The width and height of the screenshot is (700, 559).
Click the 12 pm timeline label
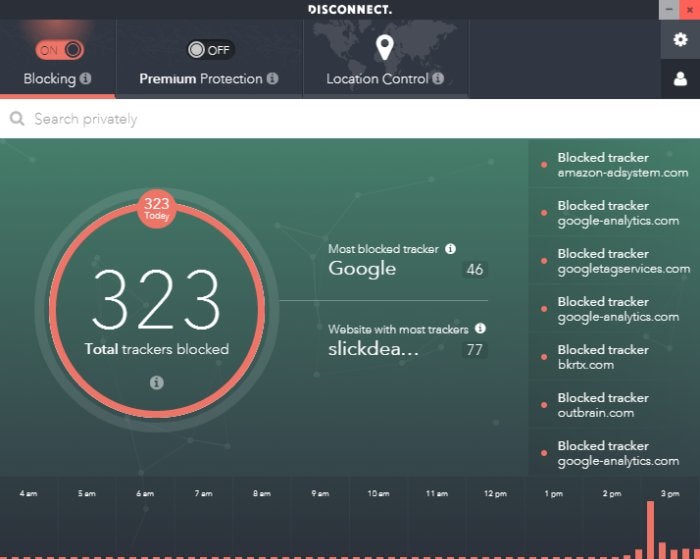[495, 493]
